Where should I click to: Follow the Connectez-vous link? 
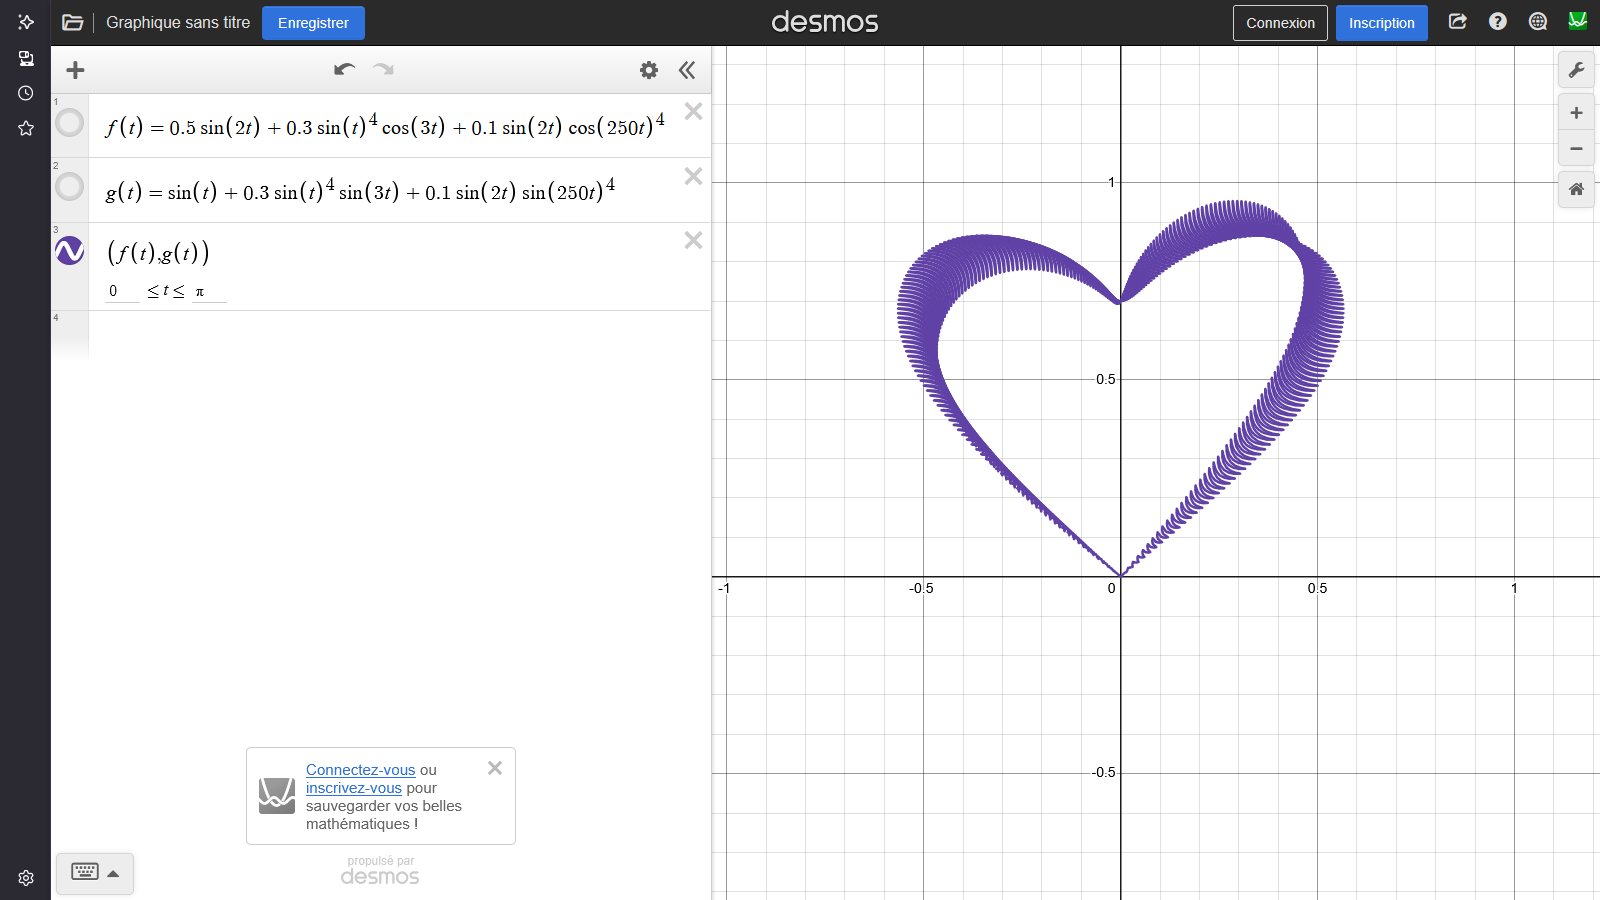coord(360,770)
